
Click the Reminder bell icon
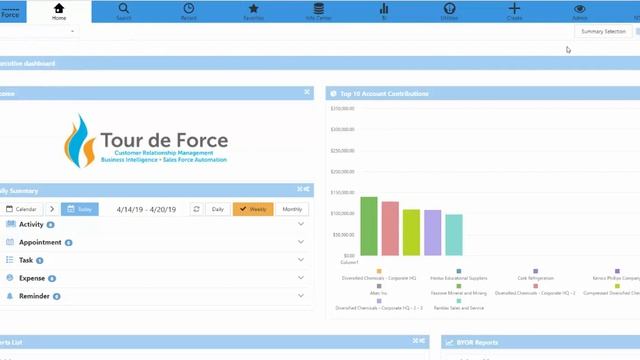(x=10, y=296)
